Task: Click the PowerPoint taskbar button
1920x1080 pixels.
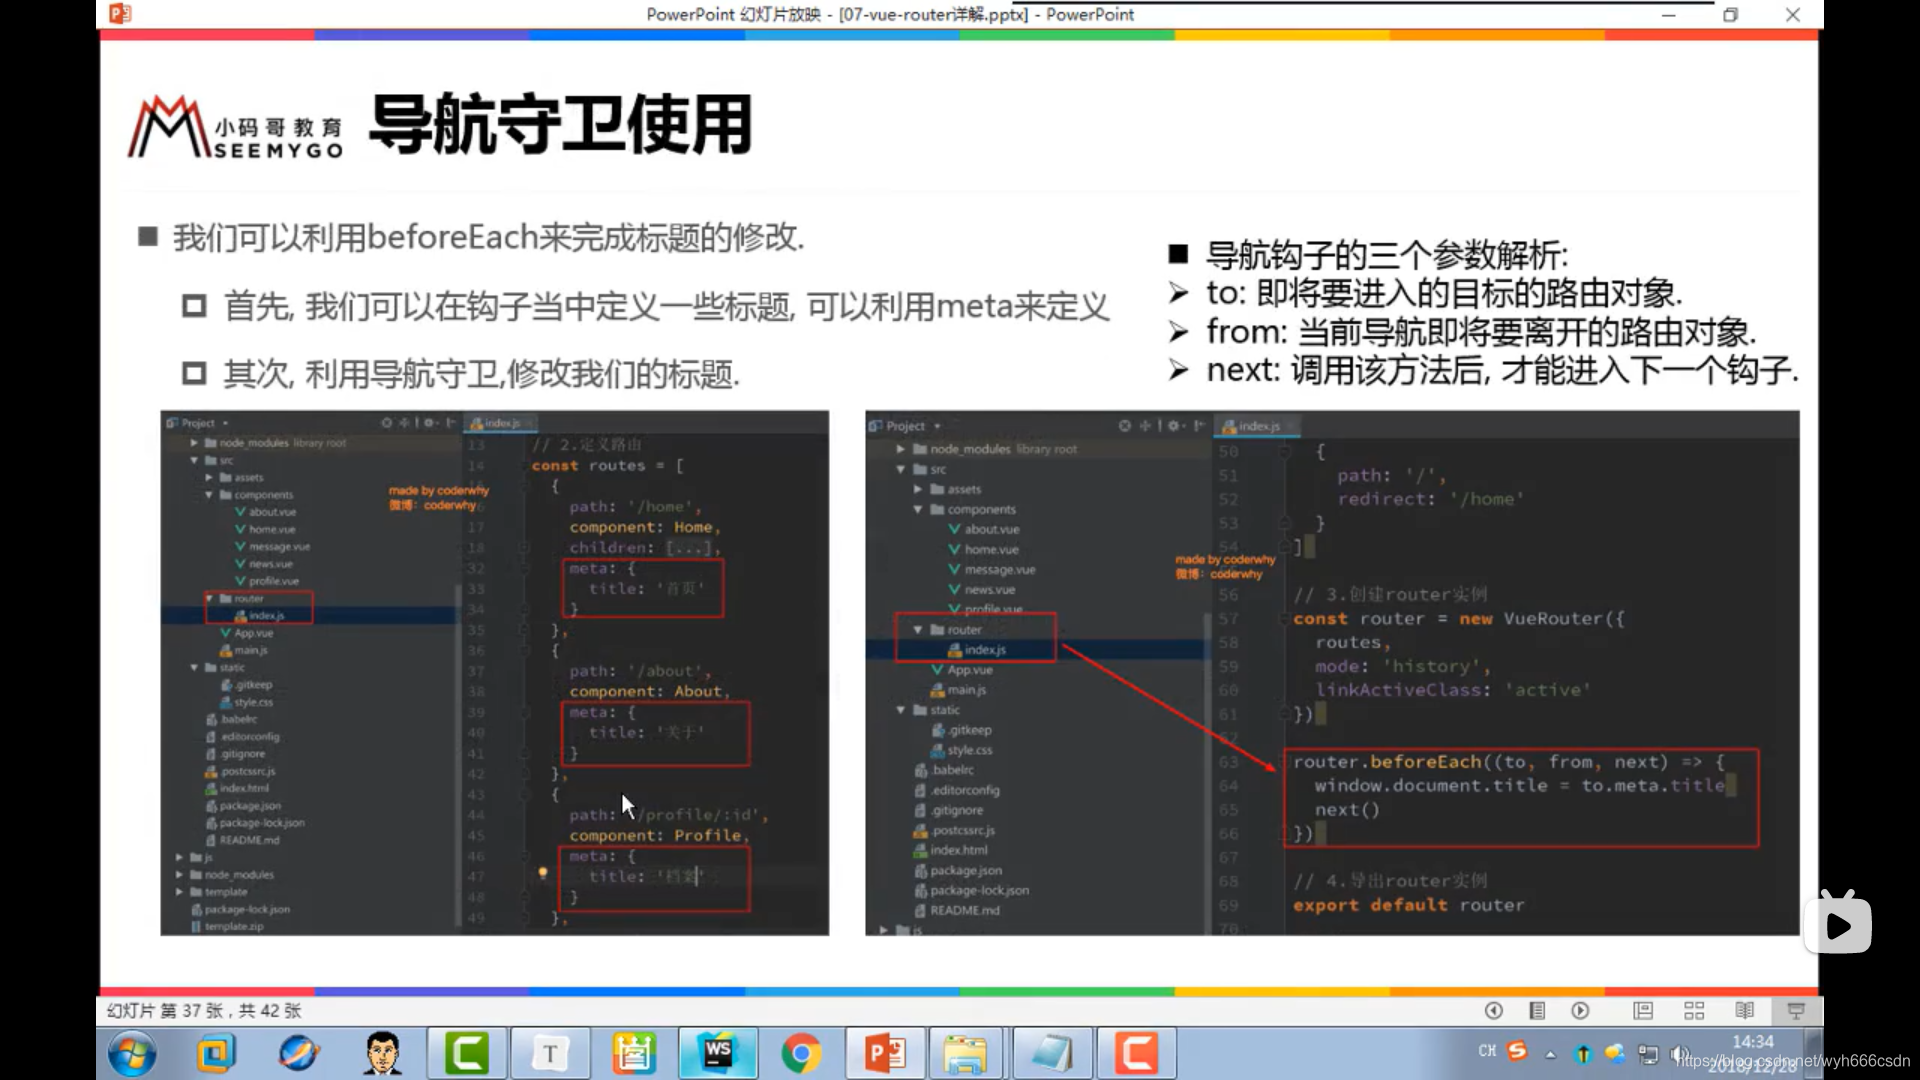Action: coord(885,1053)
